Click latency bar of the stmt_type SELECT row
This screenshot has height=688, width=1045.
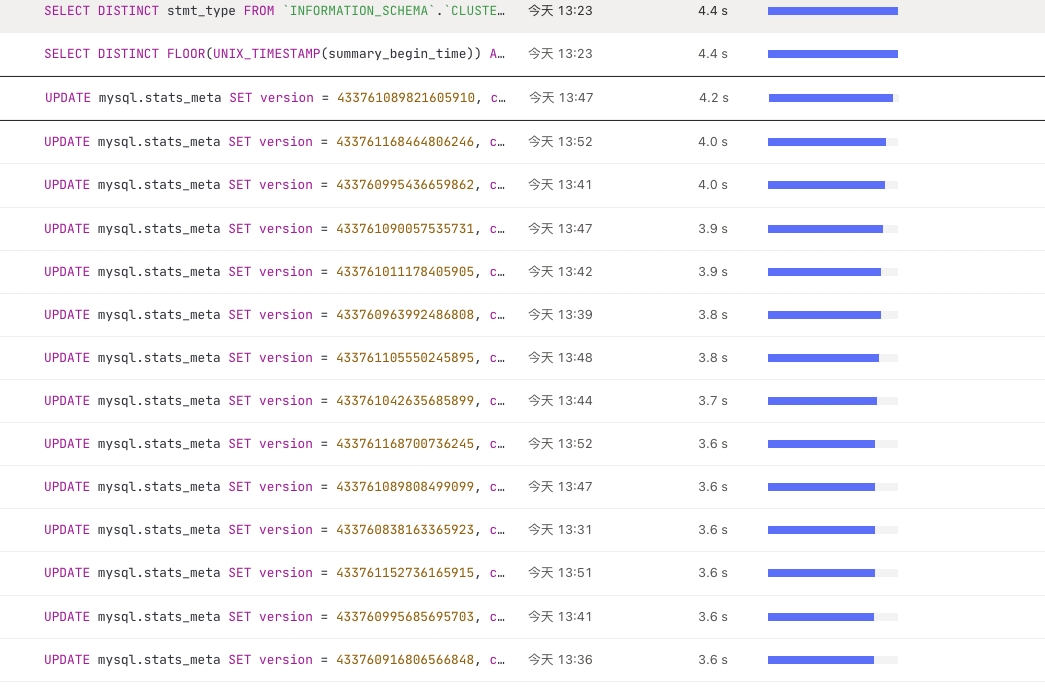click(x=832, y=11)
